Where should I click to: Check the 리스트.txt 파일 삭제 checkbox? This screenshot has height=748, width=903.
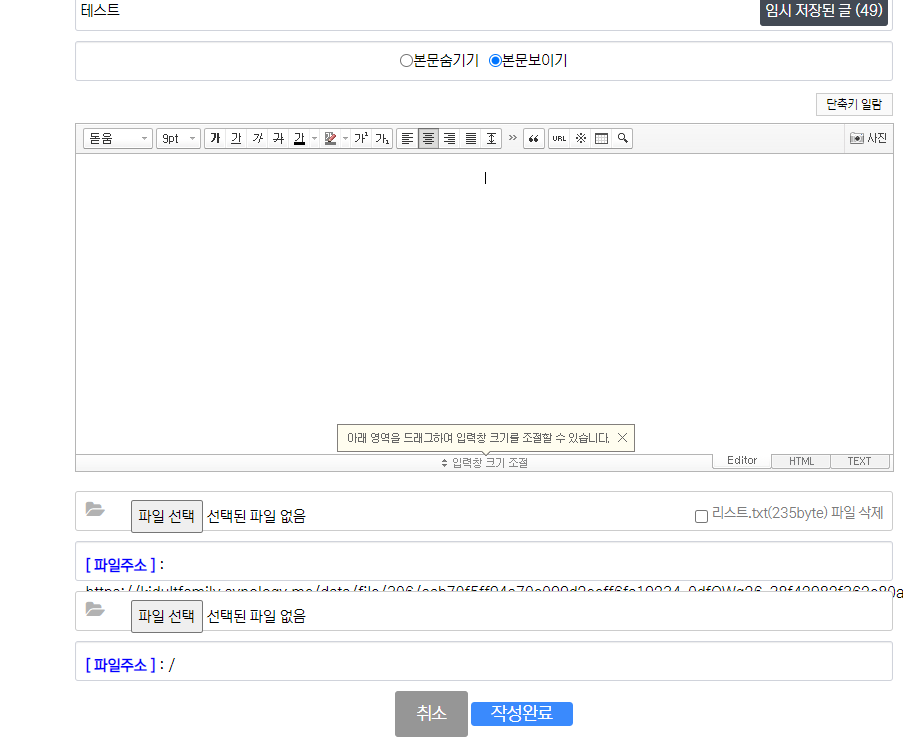[x=701, y=516]
